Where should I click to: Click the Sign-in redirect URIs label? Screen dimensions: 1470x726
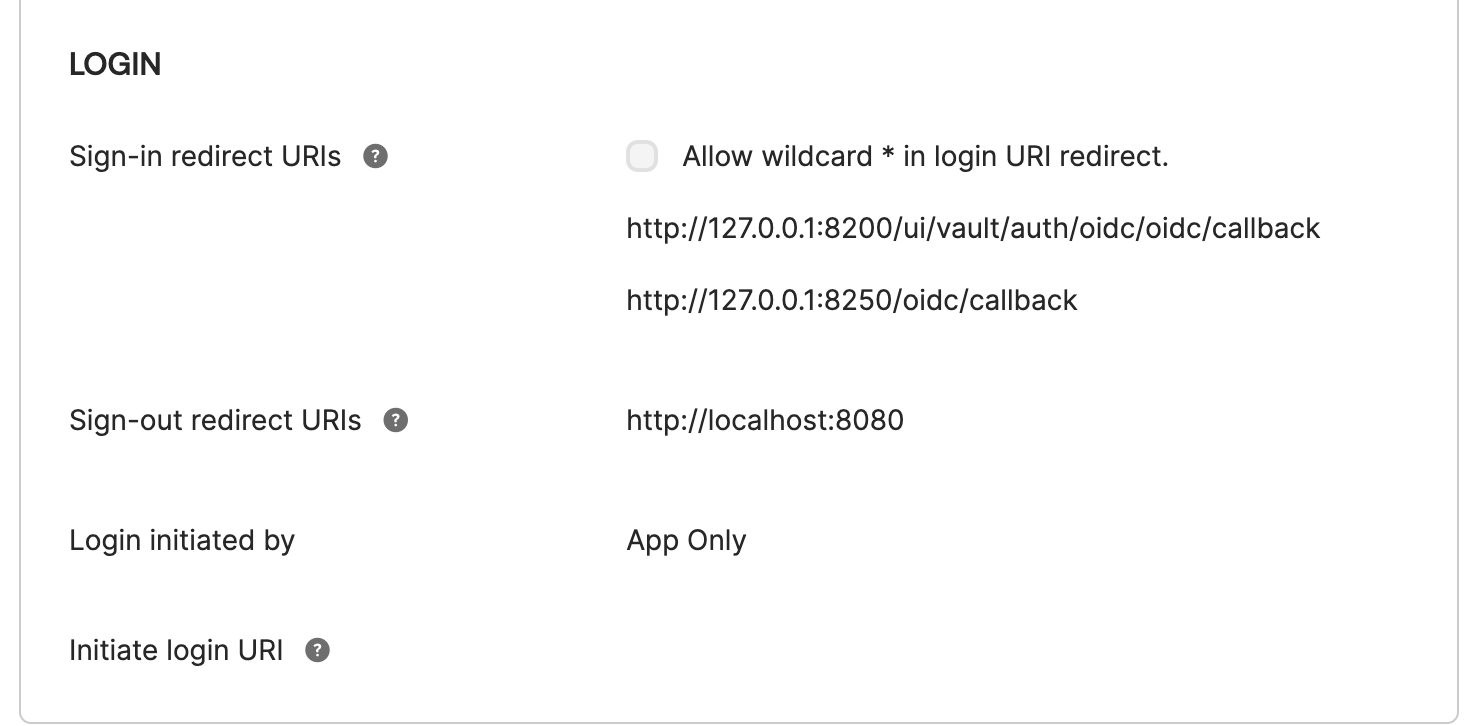tap(205, 157)
